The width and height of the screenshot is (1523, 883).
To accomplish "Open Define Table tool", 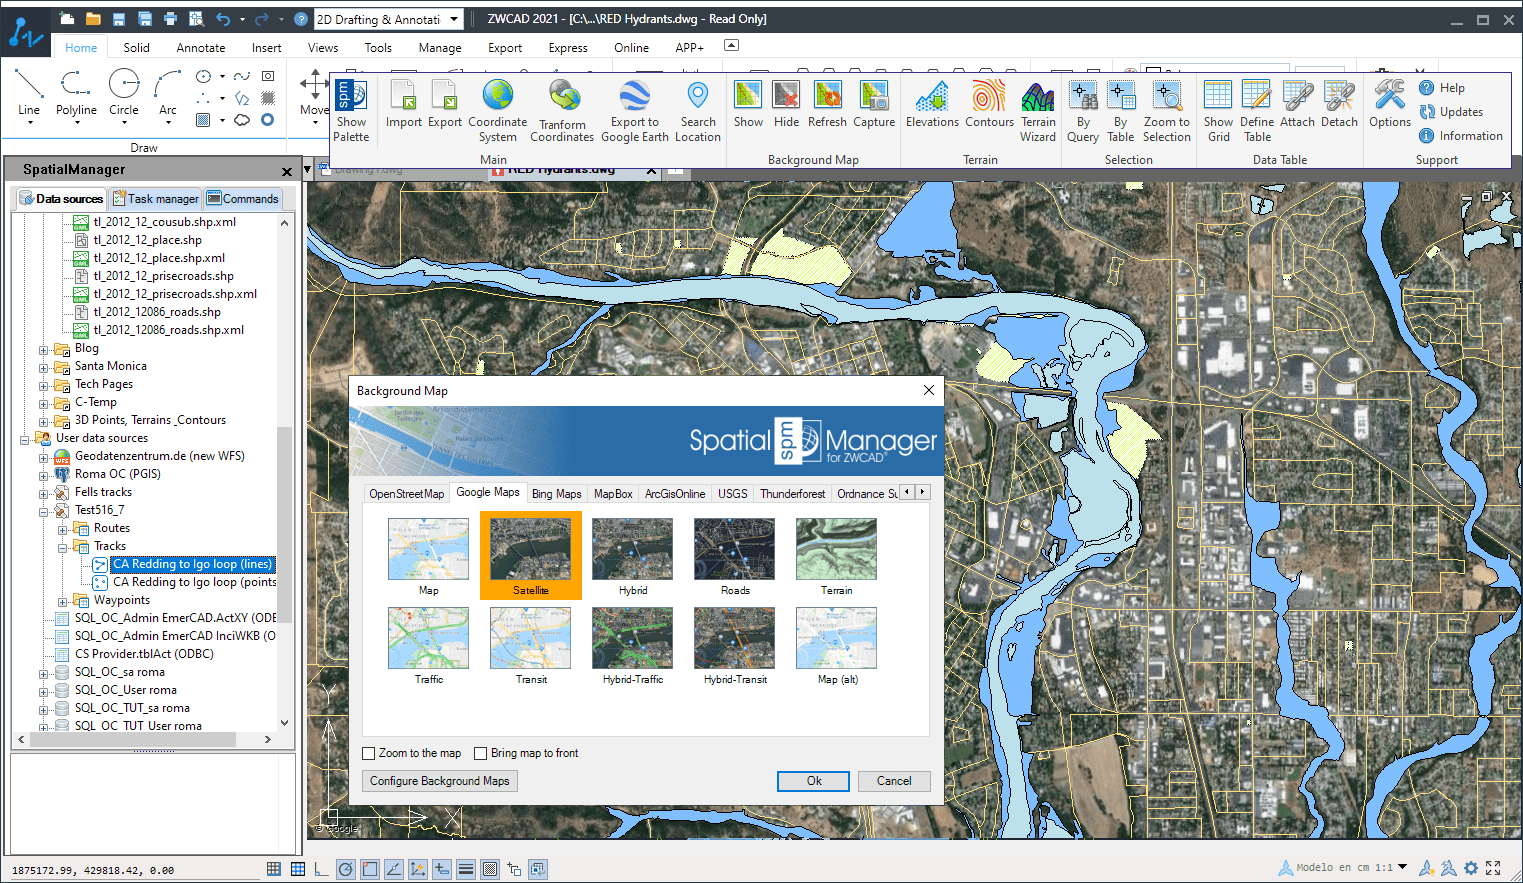I will pos(1257,110).
